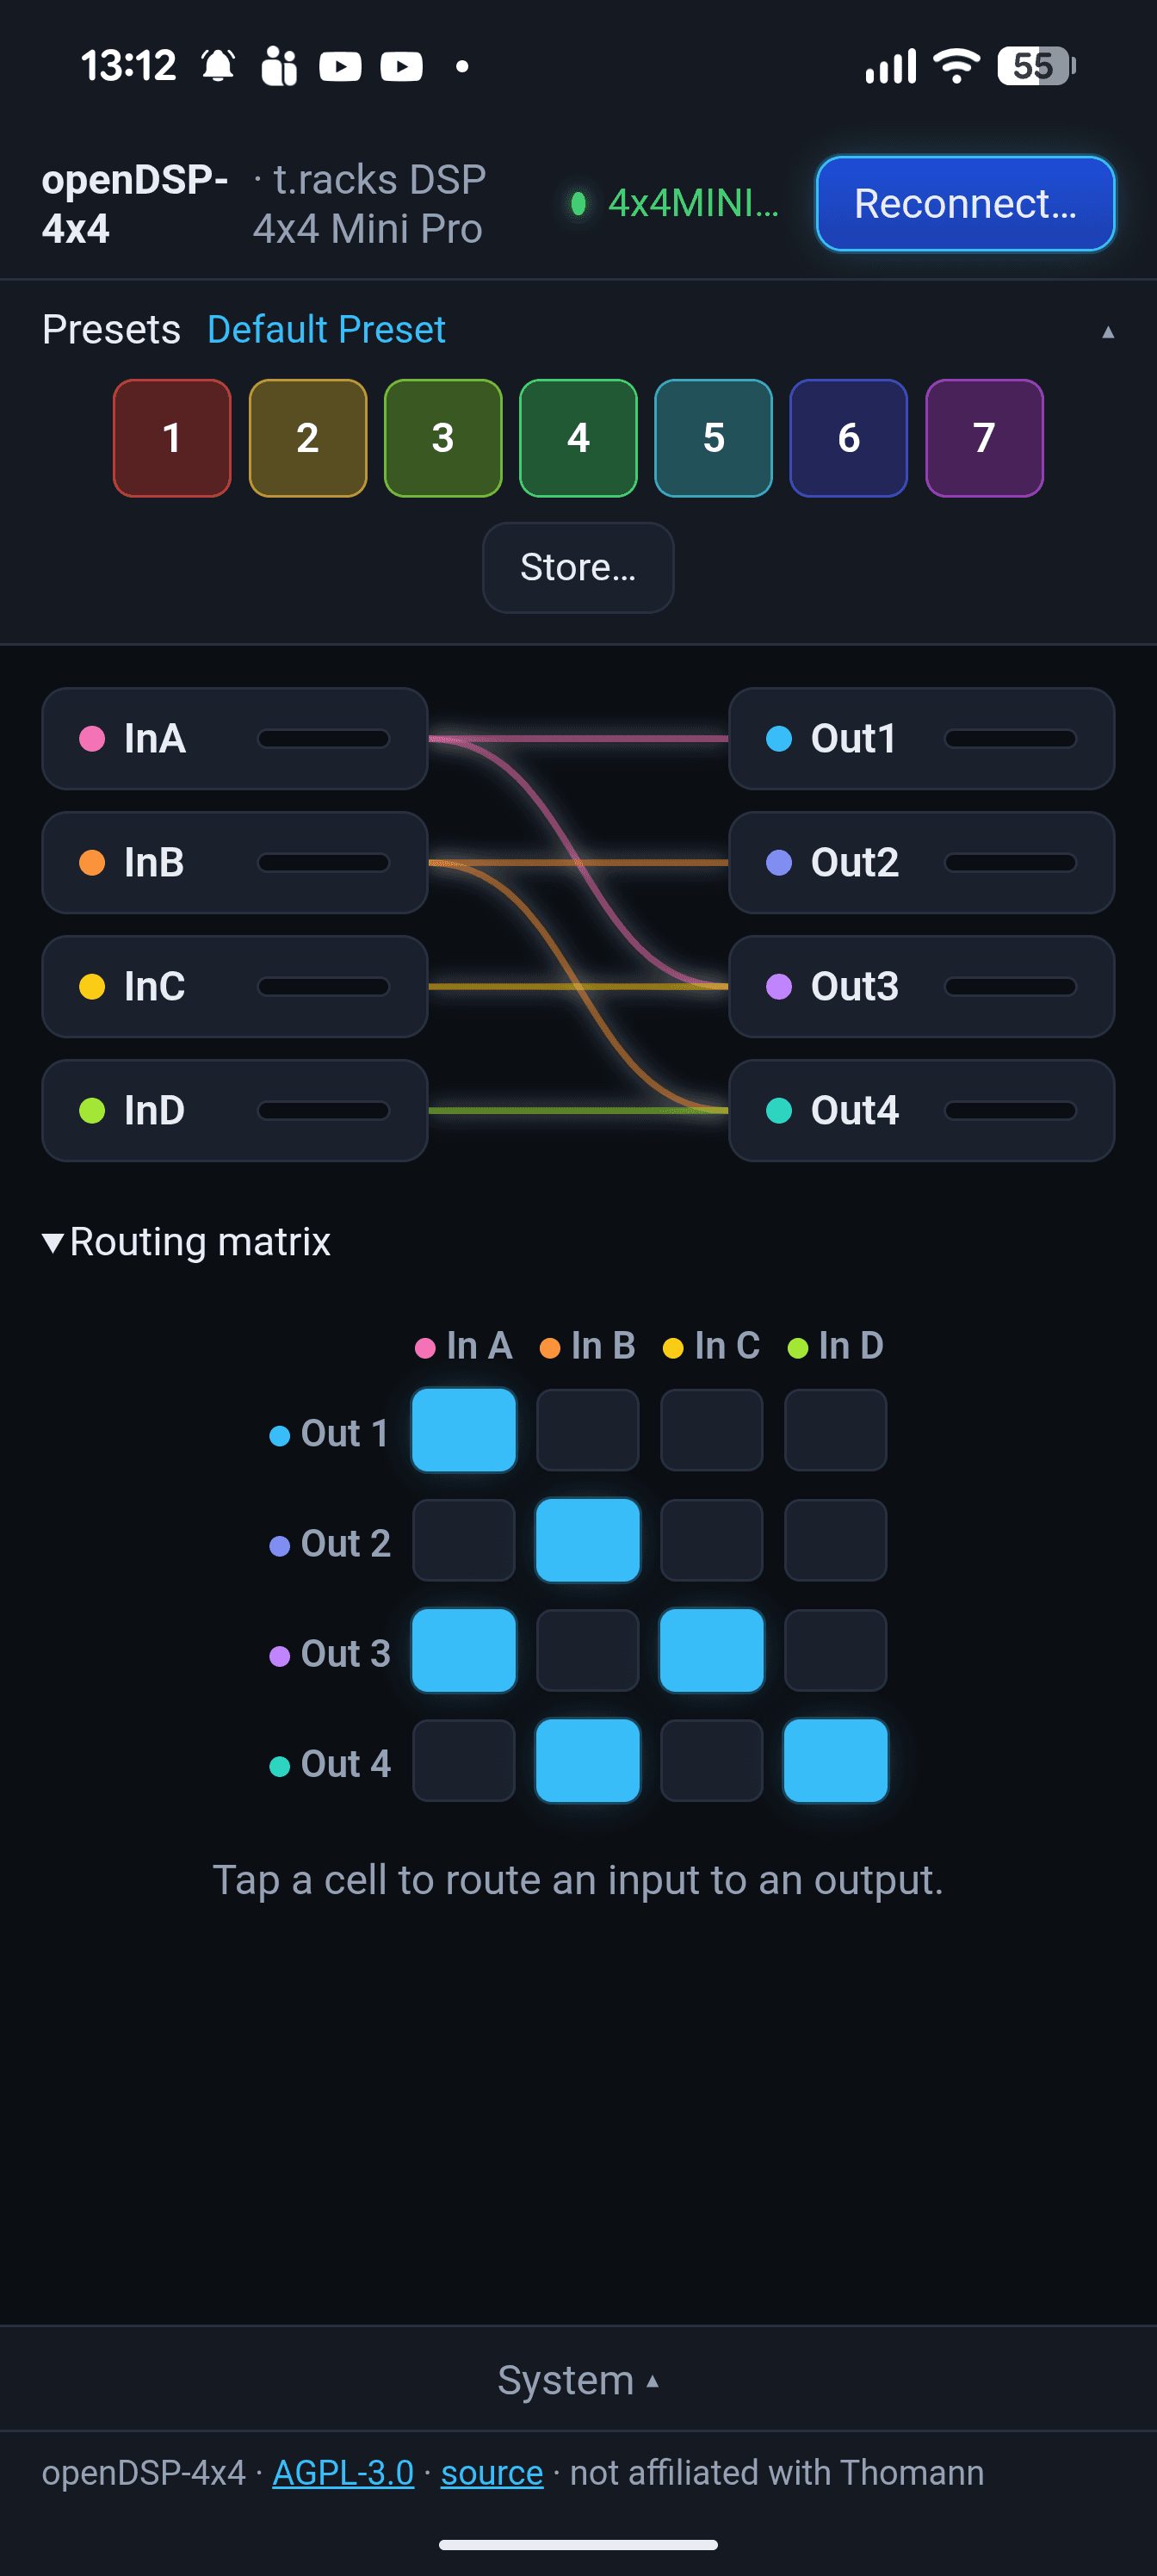Image resolution: width=1157 pixels, height=2576 pixels.
Task: Click the InD level meter bar
Action: (323, 1111)
